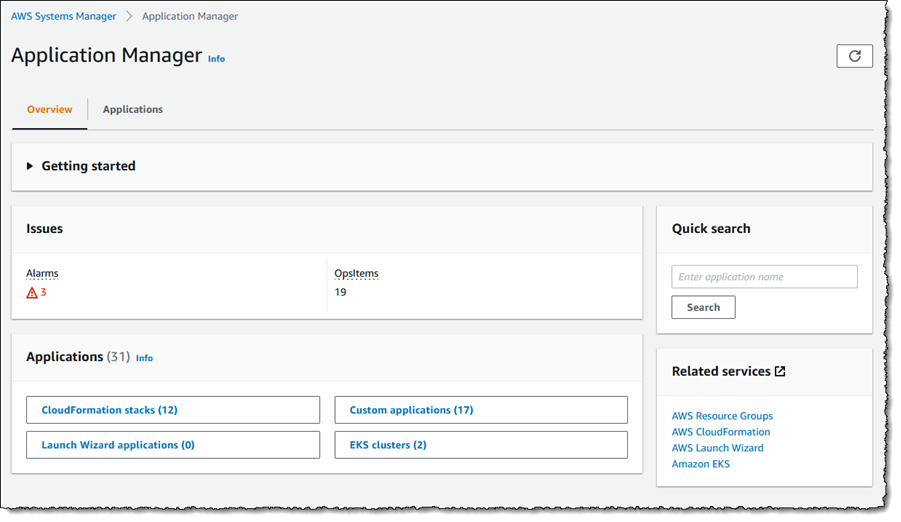Open EKS clusters (2)
Image resolution: width=901 pixels, height=522 pixels.
[x=481, y=445]
